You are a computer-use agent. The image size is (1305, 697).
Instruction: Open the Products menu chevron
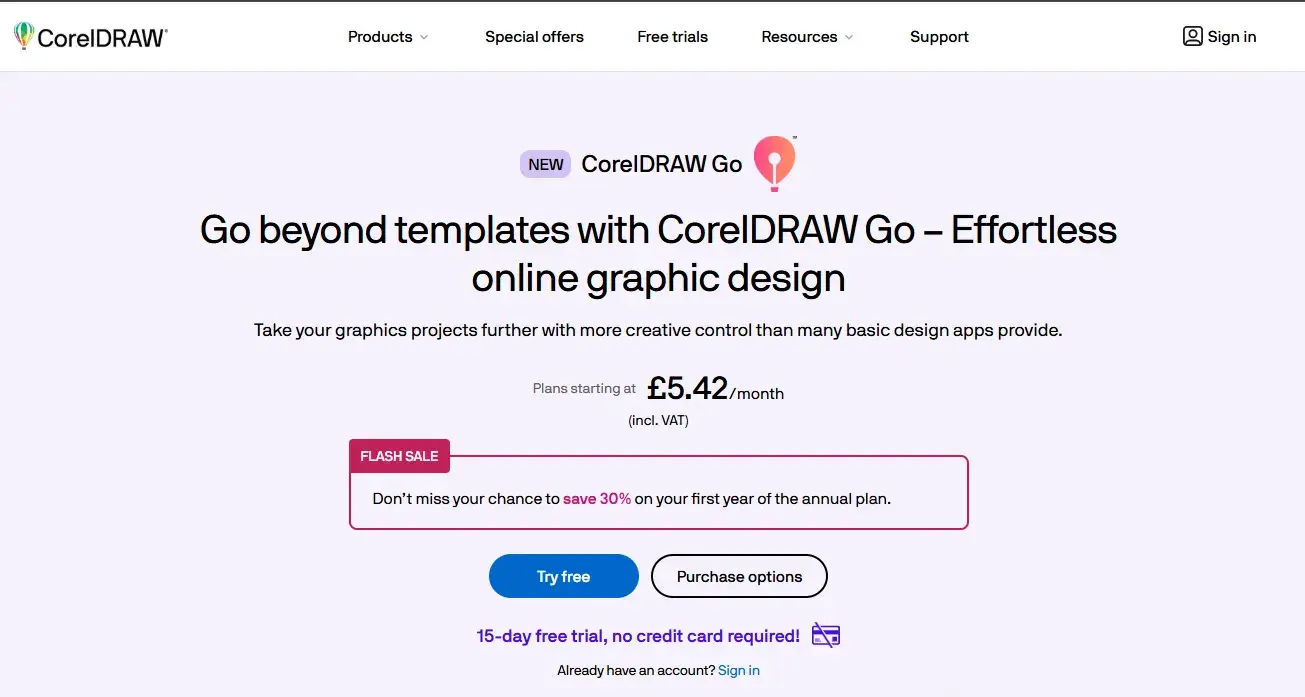click(x=423, y=38)
